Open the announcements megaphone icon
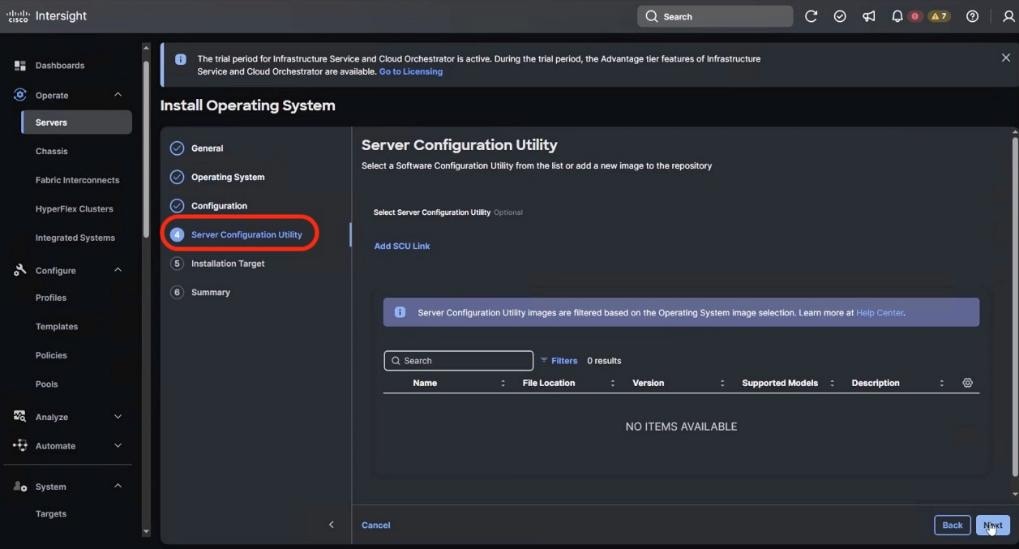This screenshot has height=549, width=1019. coord(868,16)
